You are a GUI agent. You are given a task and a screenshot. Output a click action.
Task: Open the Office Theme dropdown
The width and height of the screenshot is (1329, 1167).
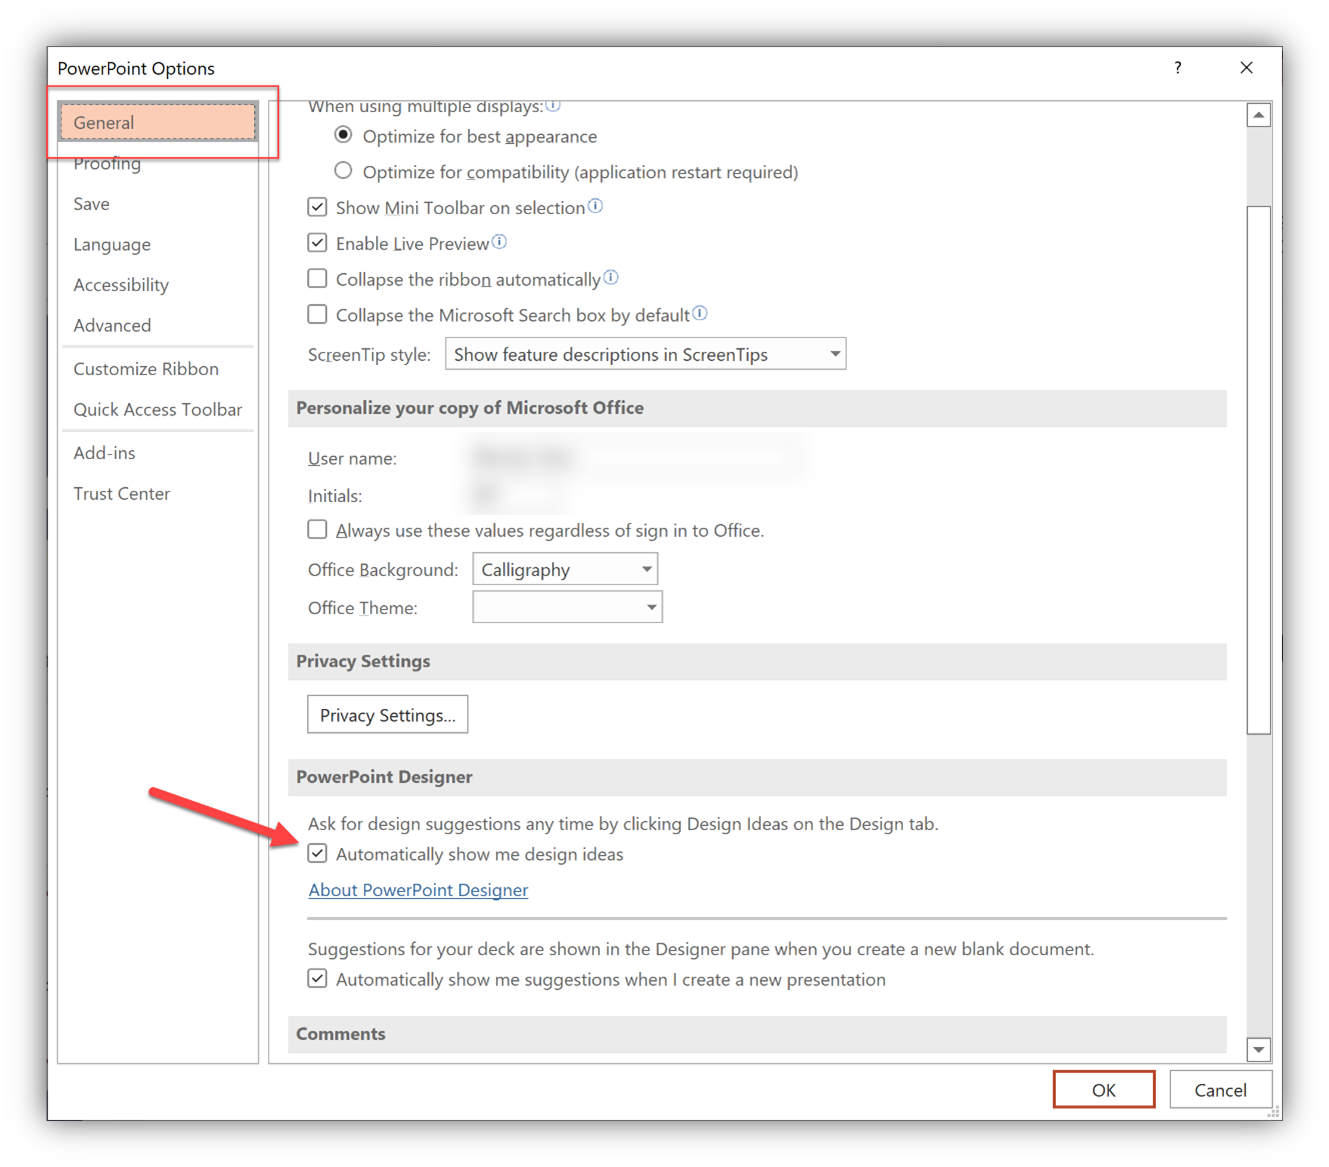pos(567,607)
